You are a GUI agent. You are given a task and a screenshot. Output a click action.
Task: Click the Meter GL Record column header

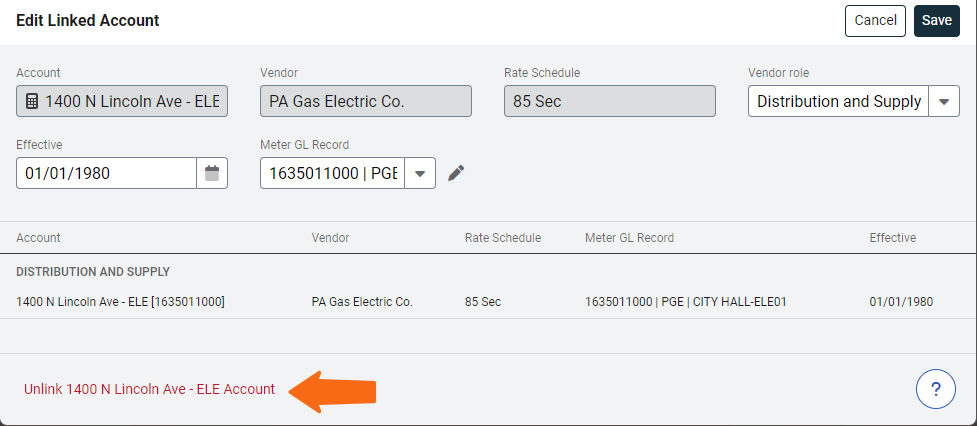629,238
